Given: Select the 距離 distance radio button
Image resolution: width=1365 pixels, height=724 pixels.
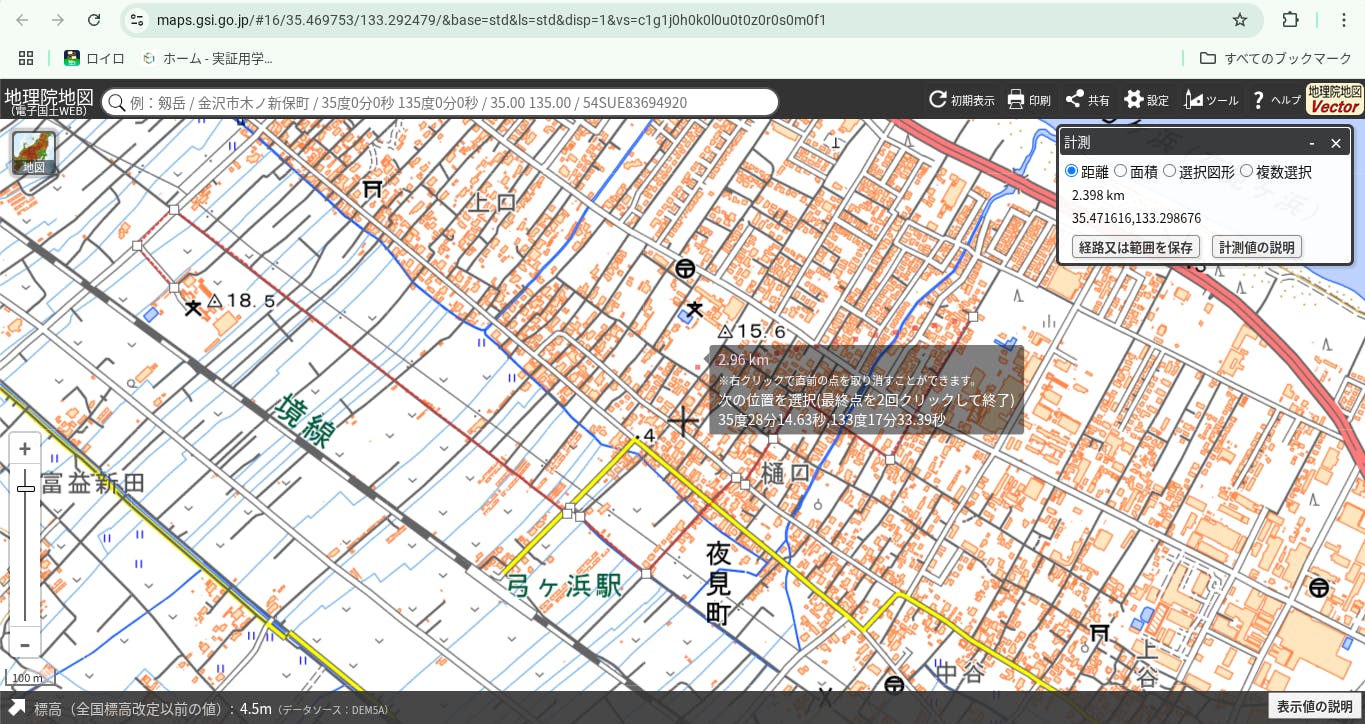Looking at the screenshot, I should tap(1072, 172).
